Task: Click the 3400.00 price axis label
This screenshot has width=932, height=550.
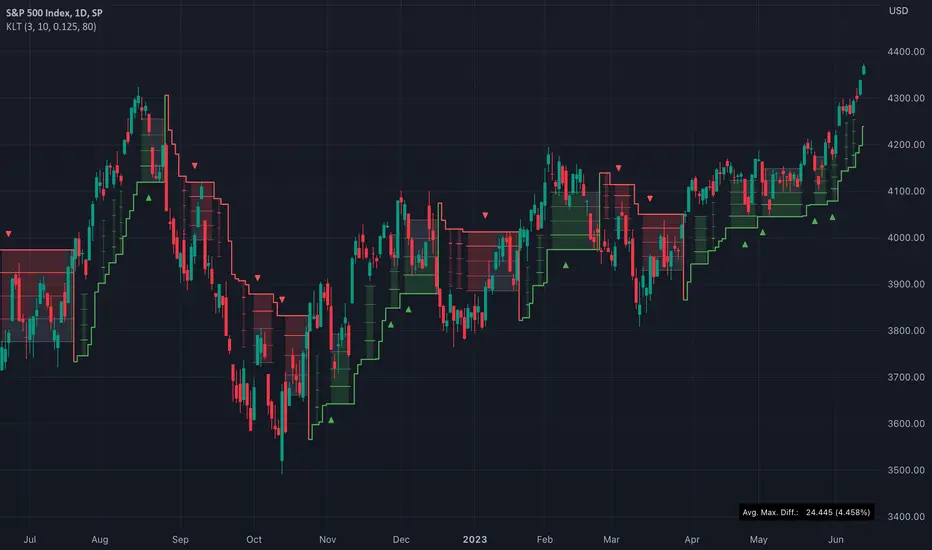Action: [906, 516]
